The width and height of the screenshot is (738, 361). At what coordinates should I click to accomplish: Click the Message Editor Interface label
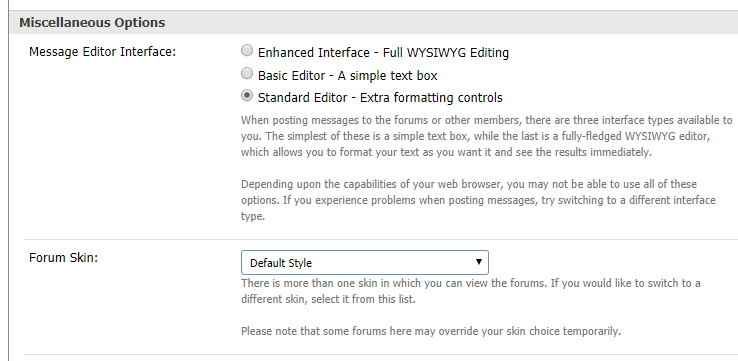click(x=102, y=52)
